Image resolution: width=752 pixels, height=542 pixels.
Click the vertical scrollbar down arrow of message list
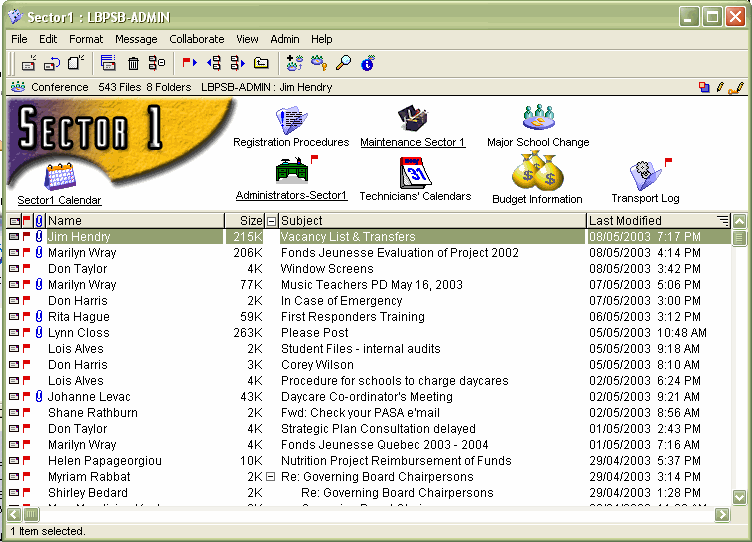[x=739, y=497]
